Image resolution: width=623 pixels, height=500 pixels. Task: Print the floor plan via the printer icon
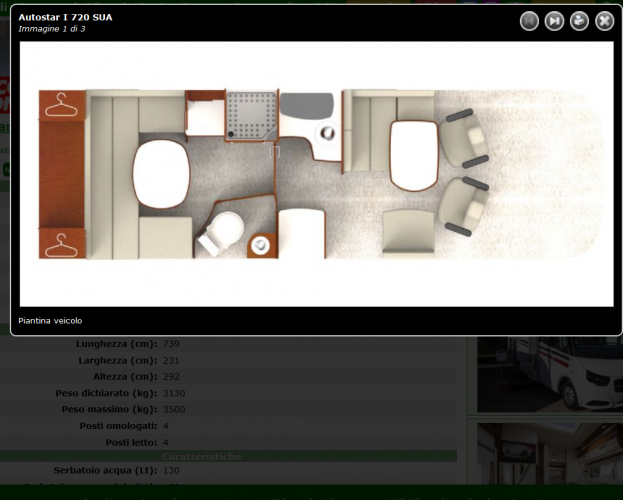click(579, 21)
